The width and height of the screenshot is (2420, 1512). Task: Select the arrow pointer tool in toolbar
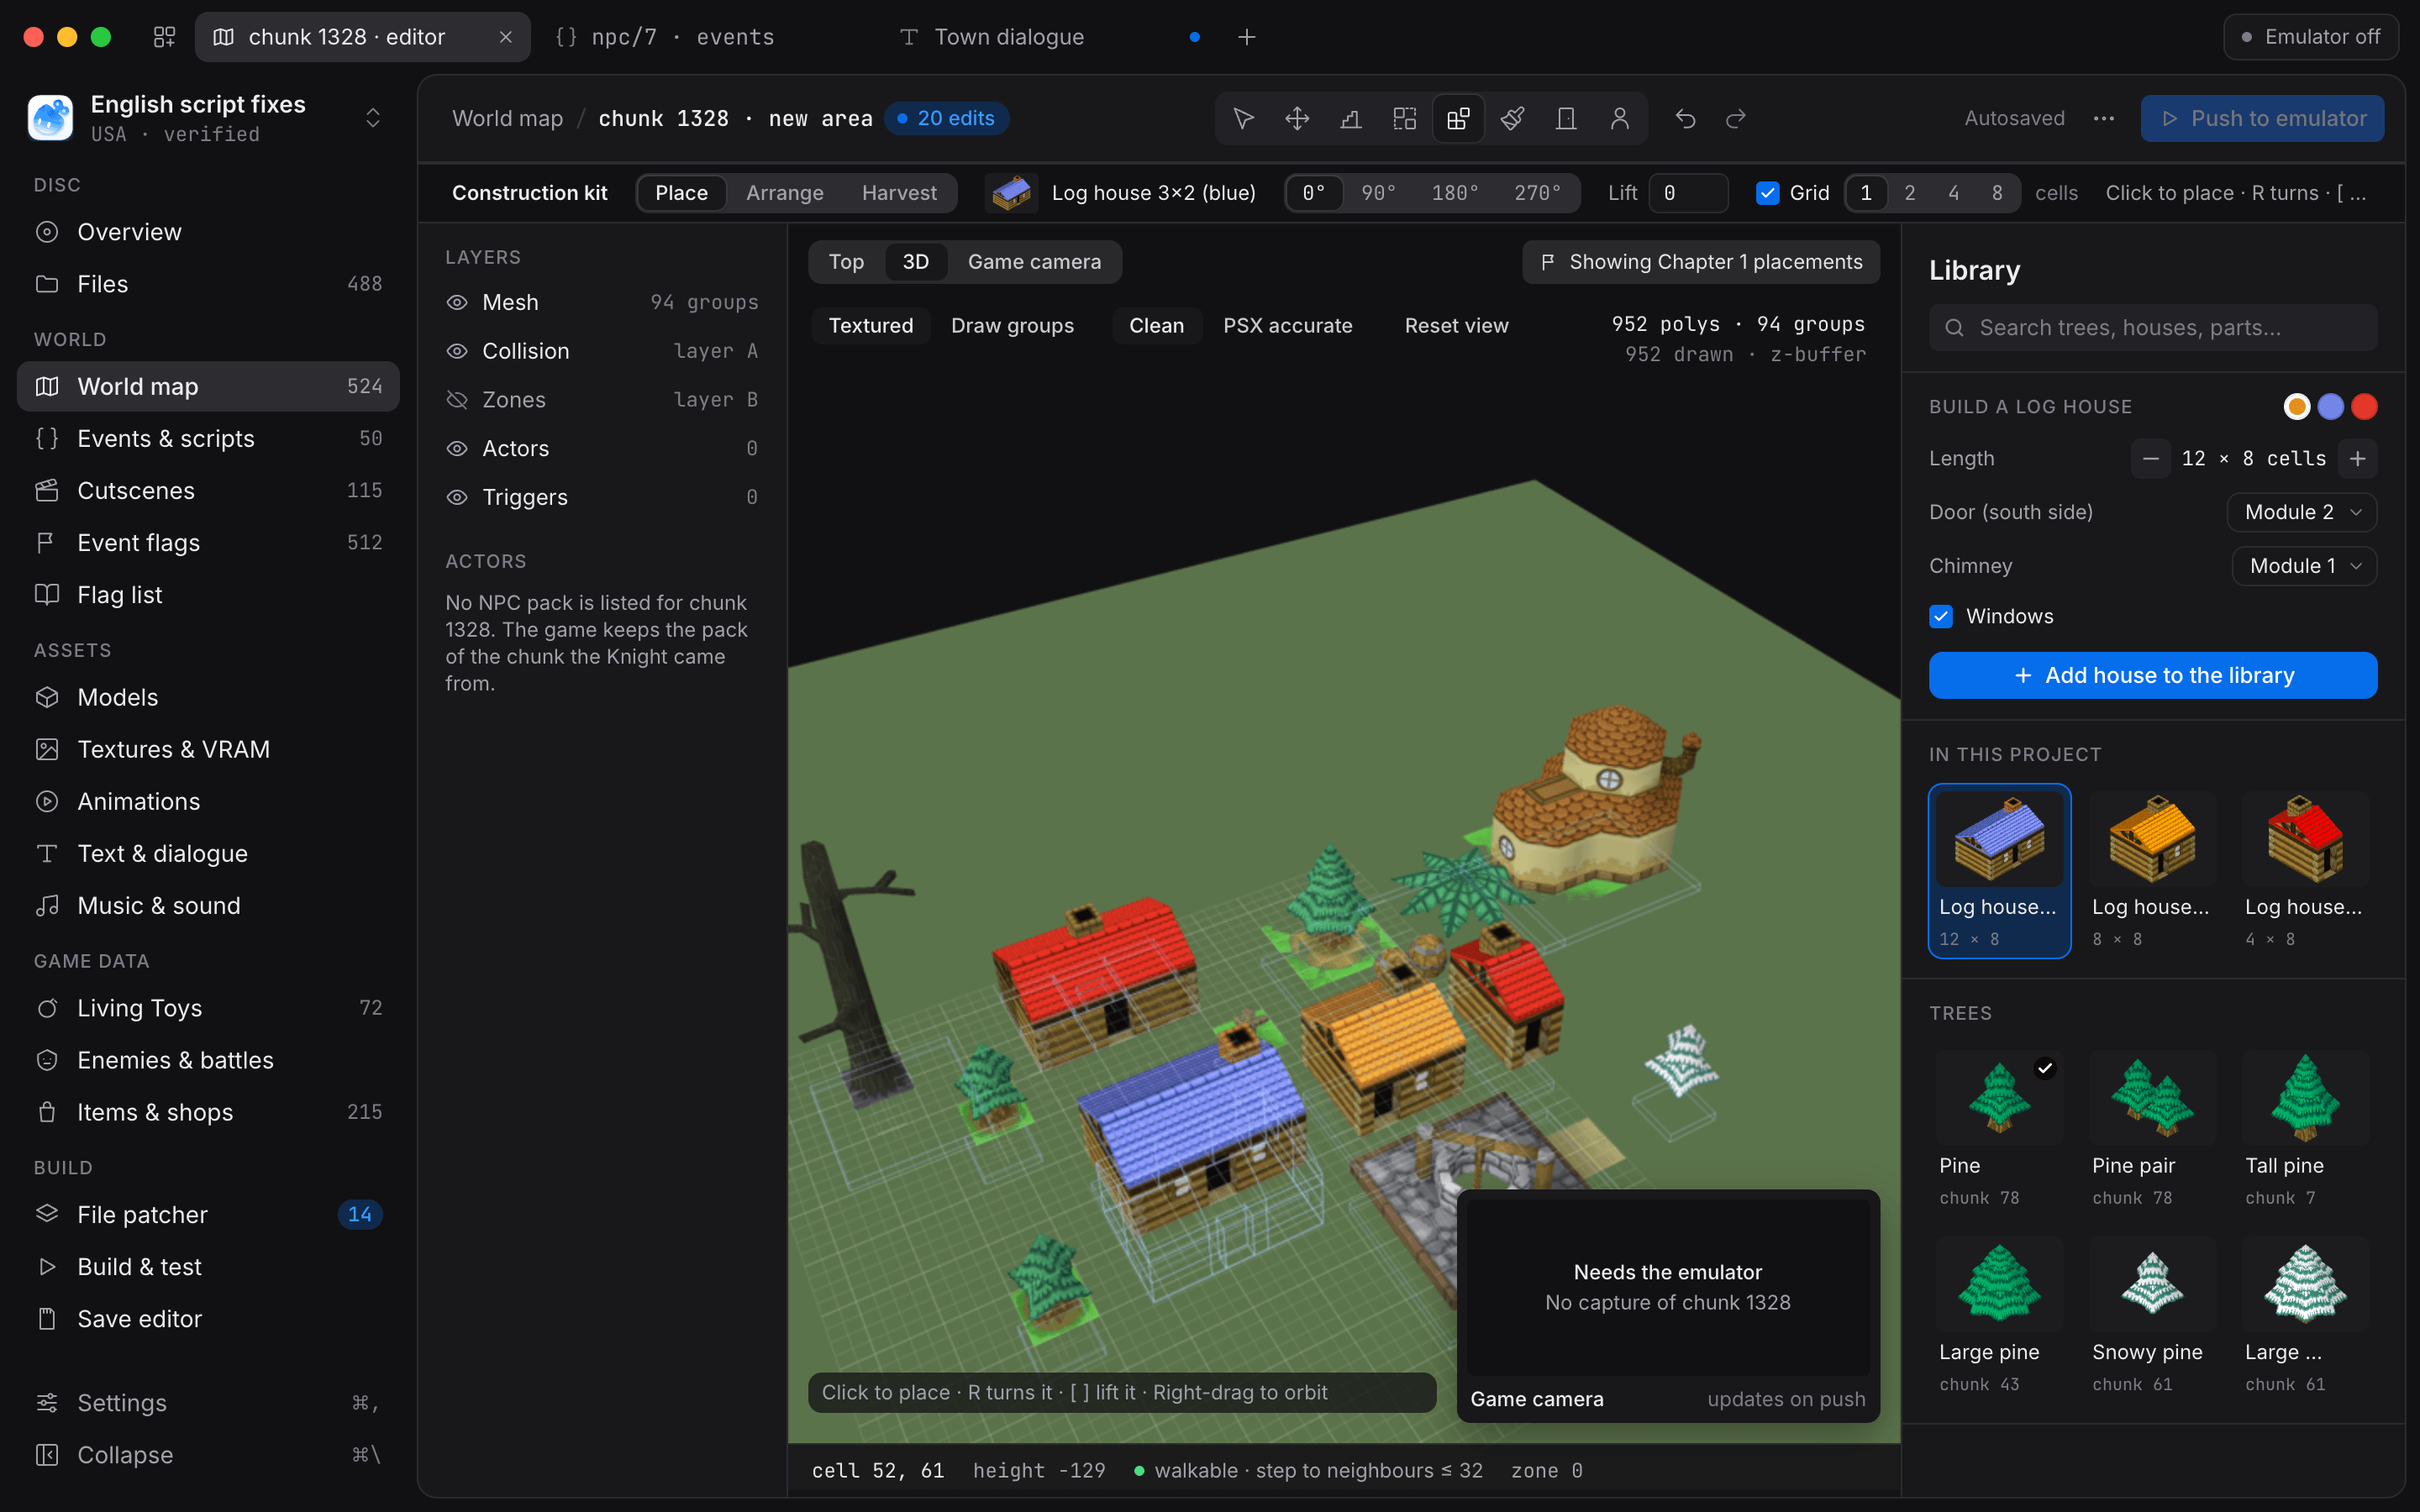click(1243, 119)
